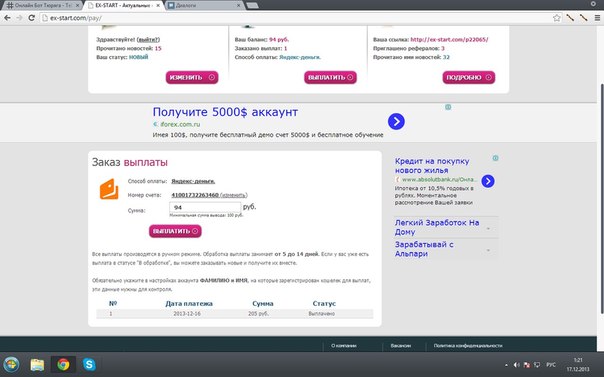The height and width of the screenshot is (377, 604).
Task: Open a new browser tab
Action: [x=252, y=5]
